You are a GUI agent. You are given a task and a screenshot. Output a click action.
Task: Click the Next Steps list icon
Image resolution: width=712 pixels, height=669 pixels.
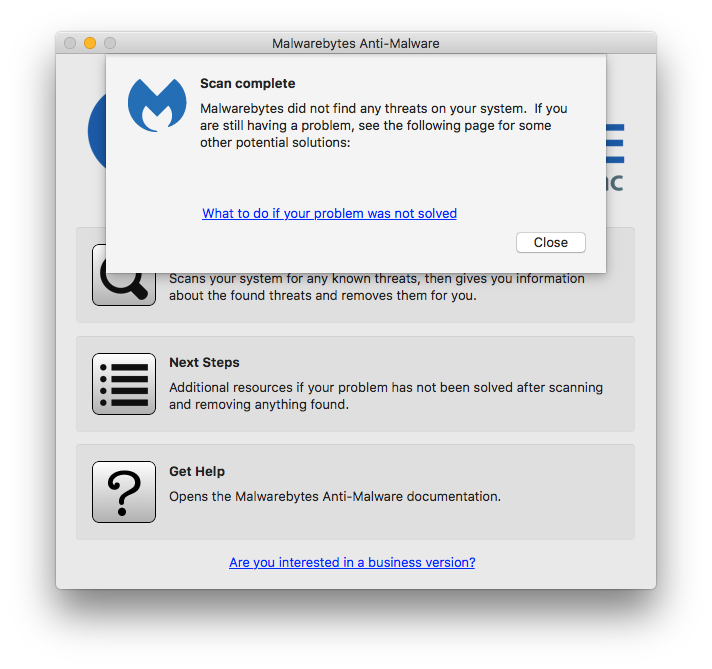124,384
